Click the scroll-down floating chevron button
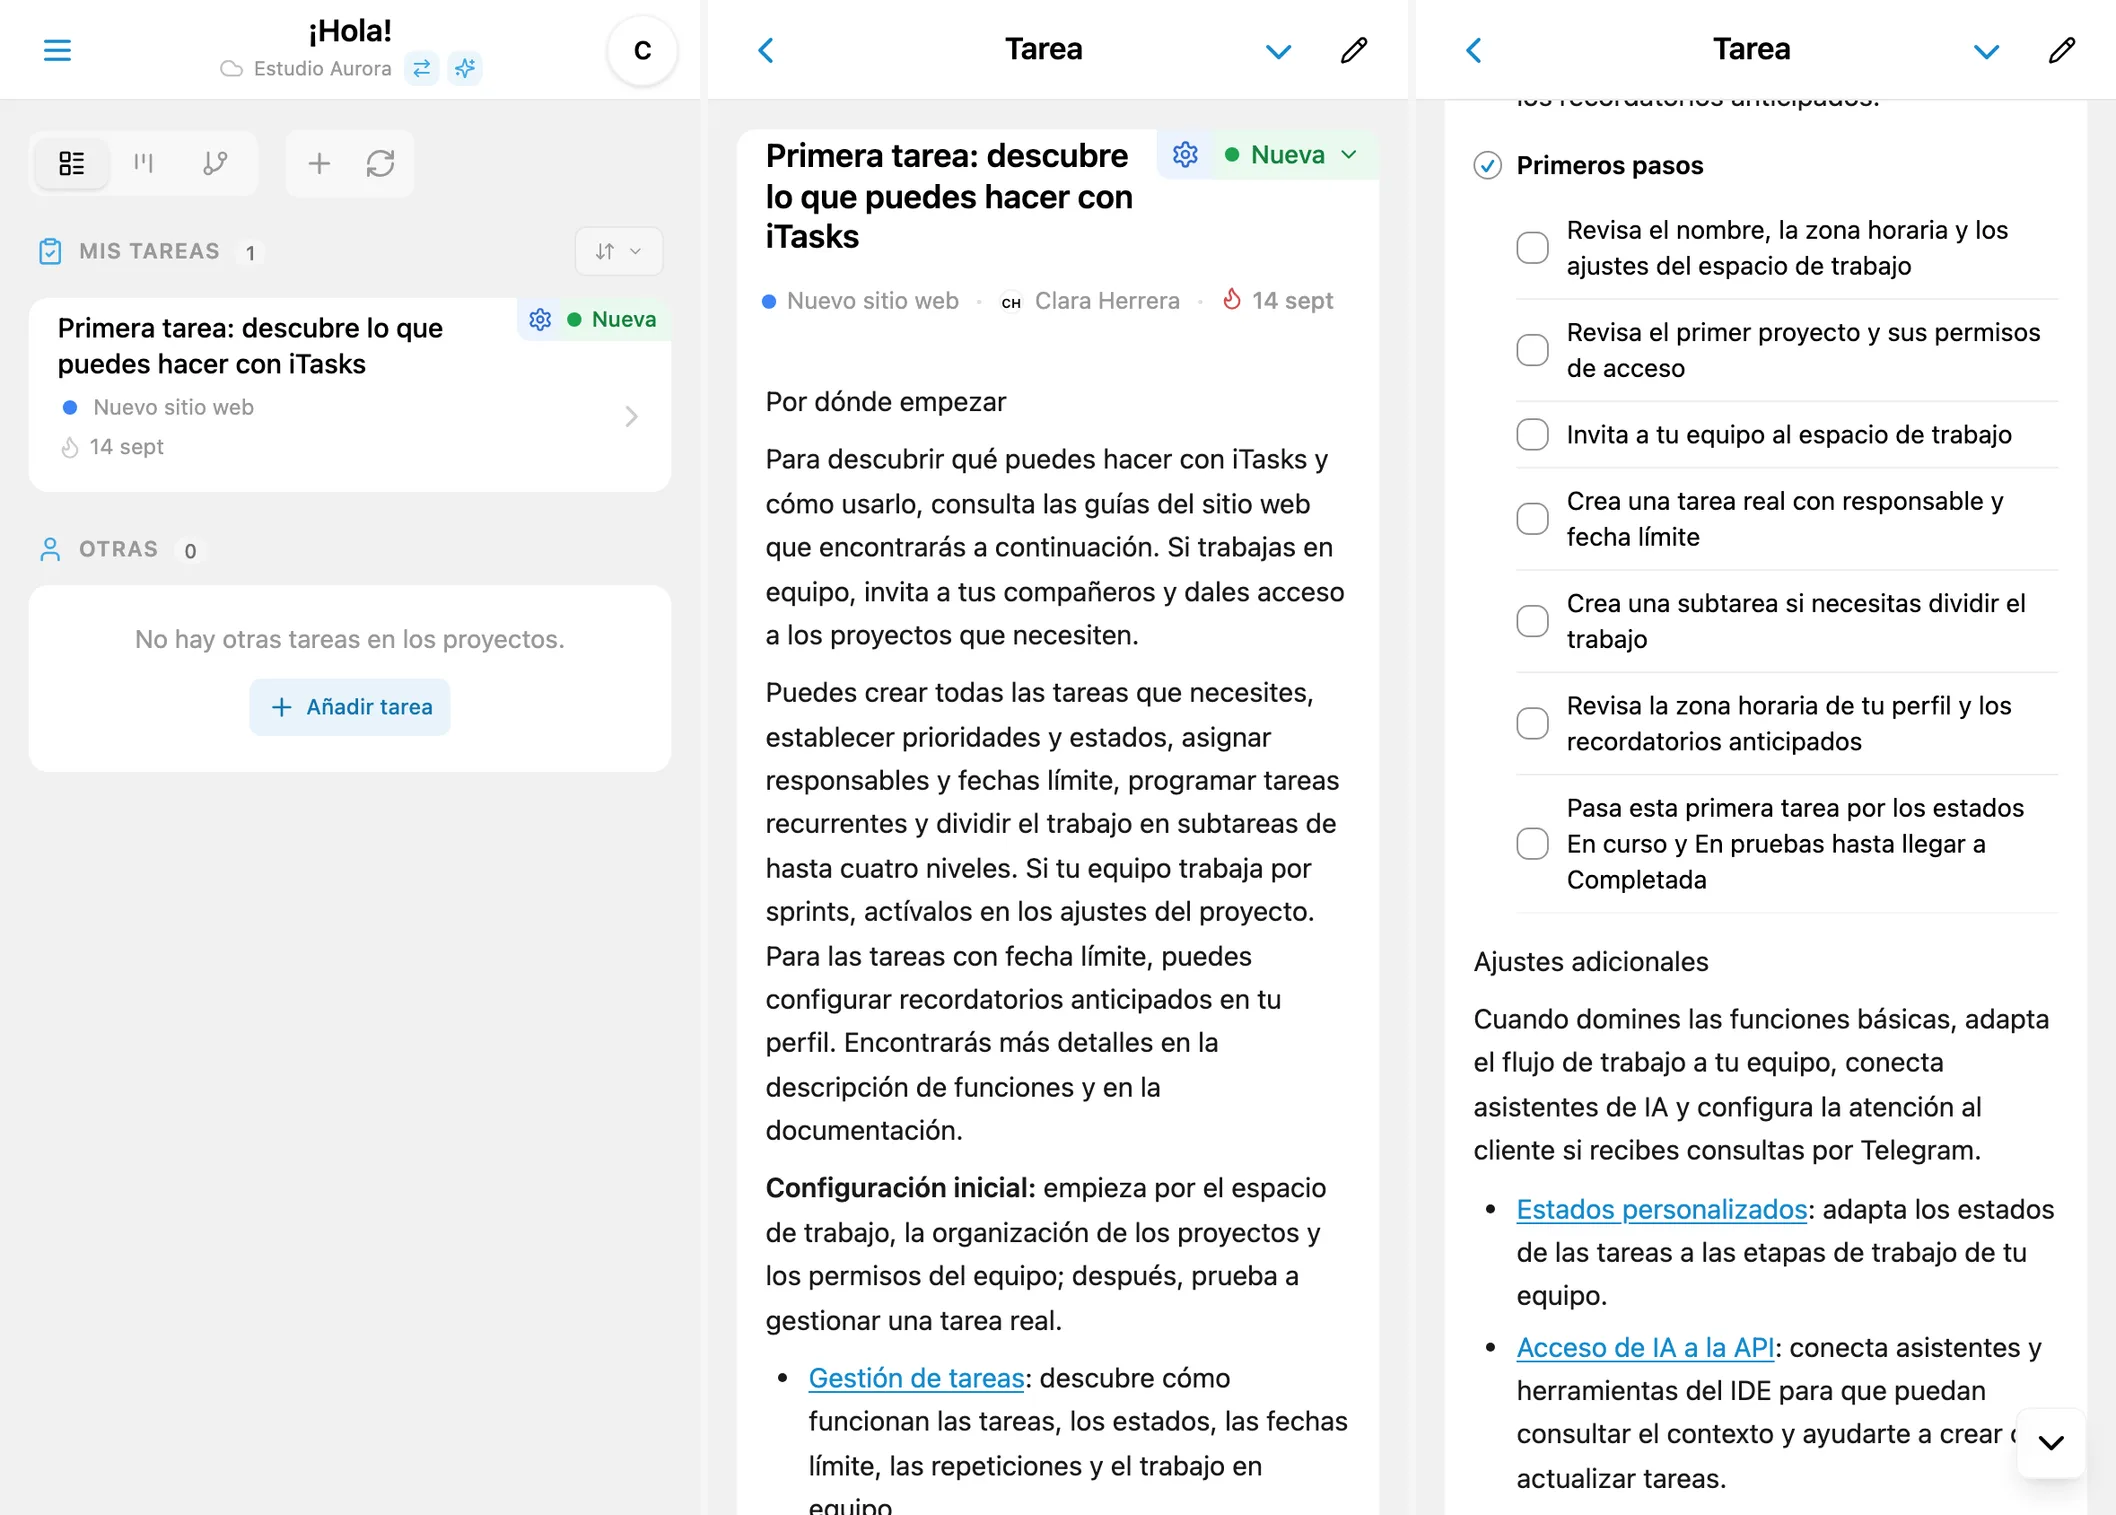 2051,1442
